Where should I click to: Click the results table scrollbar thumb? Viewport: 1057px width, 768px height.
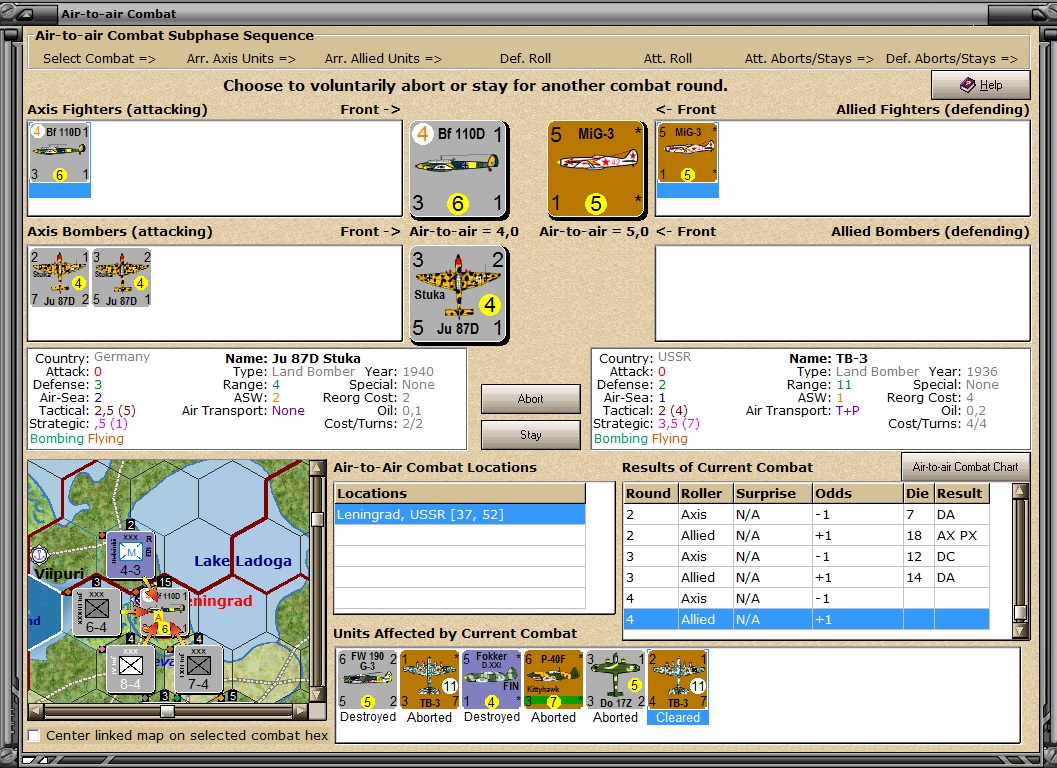point(1020,612)
